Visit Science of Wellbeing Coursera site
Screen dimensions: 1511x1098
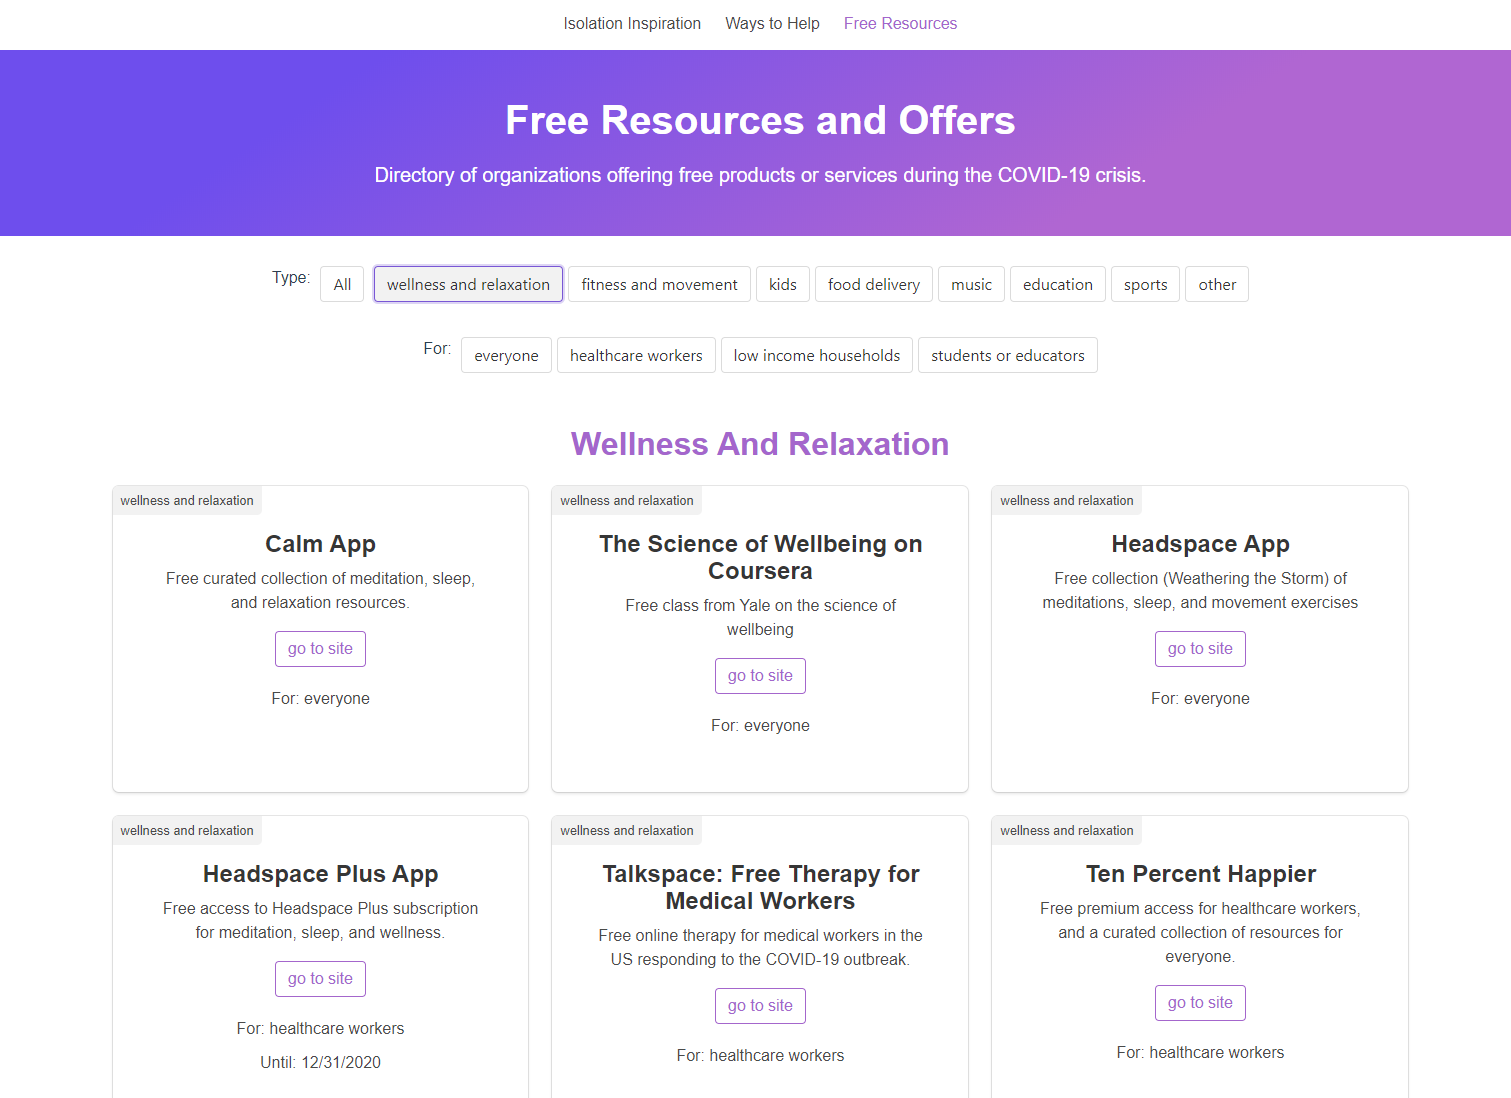tap(760, 676)
